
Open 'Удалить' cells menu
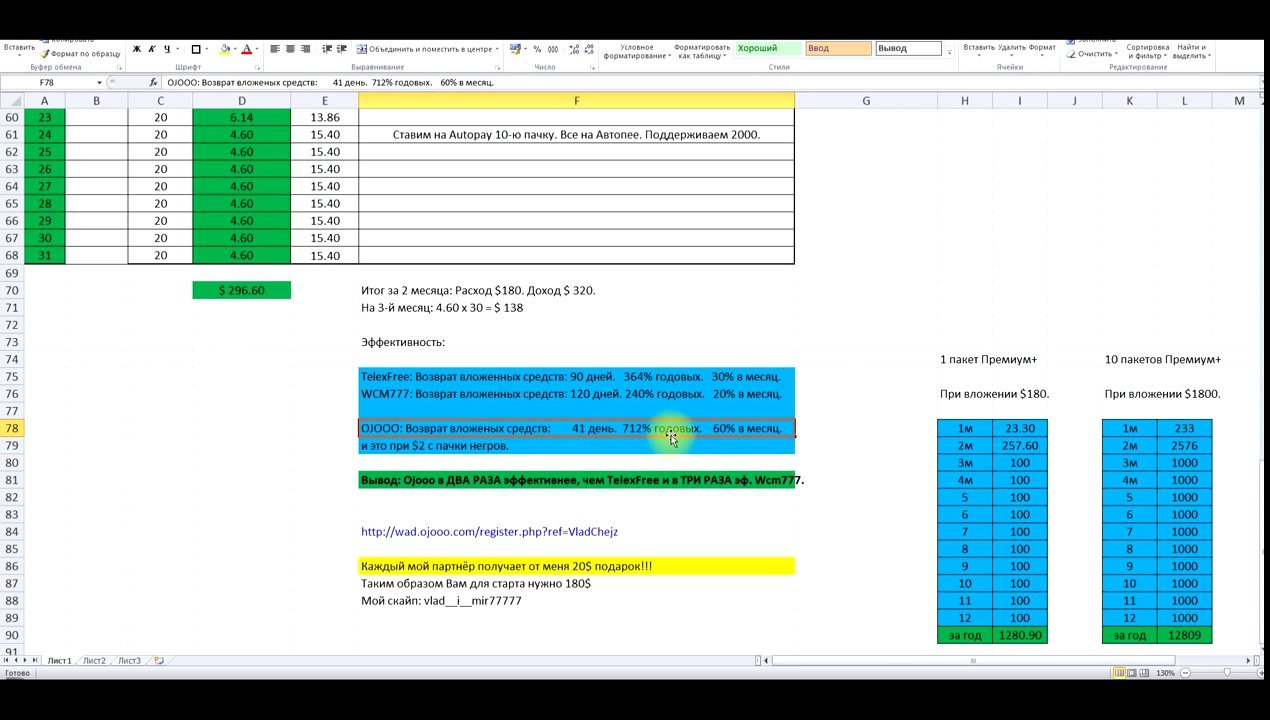pyautogui.click(x=1011, y=50)
